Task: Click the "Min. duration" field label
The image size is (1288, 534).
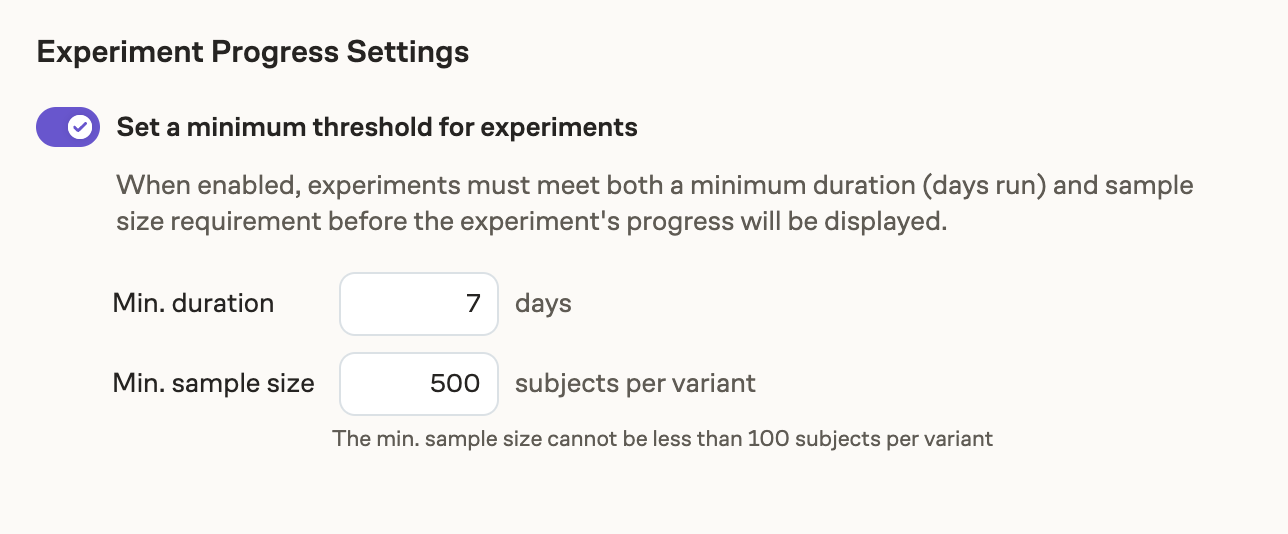Action: pos(193,304)
